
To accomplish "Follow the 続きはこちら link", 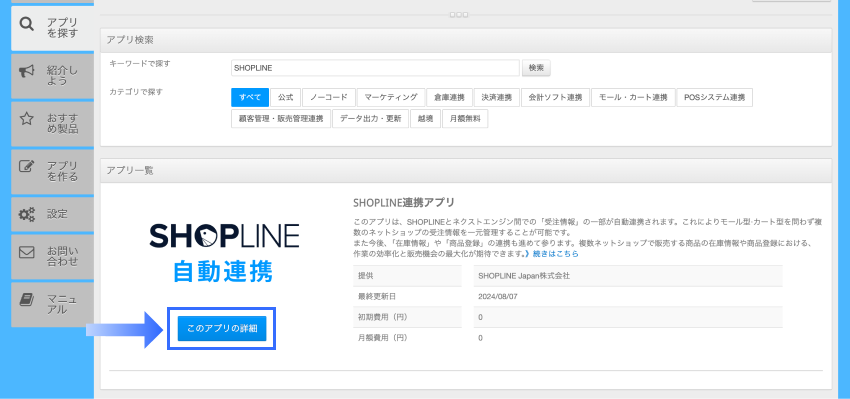I will (555, 254).
